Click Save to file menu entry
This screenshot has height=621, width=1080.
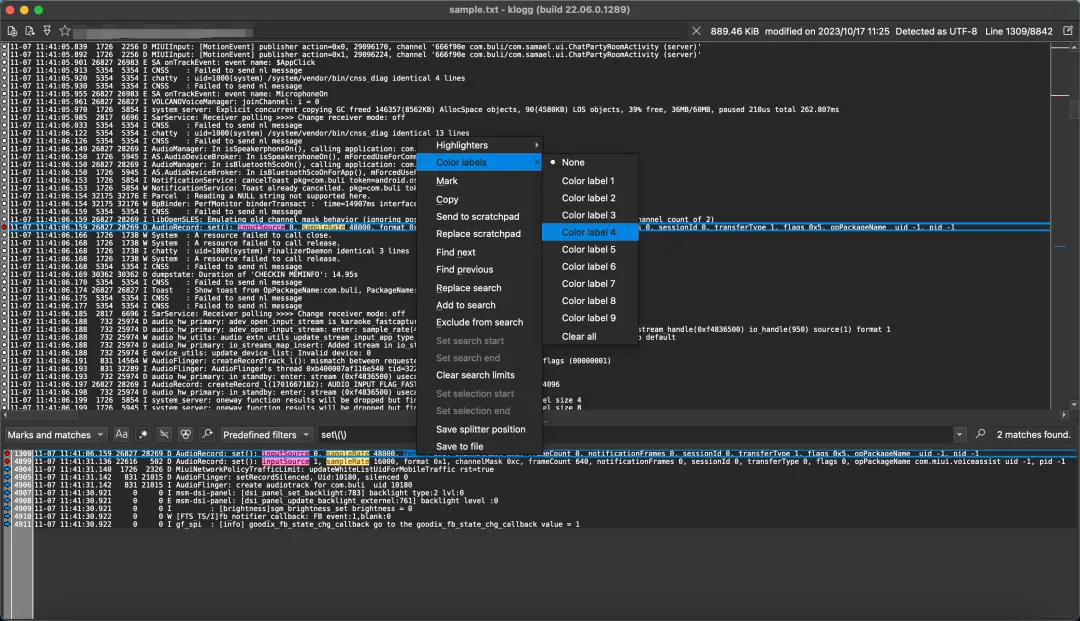pos(459,446)
